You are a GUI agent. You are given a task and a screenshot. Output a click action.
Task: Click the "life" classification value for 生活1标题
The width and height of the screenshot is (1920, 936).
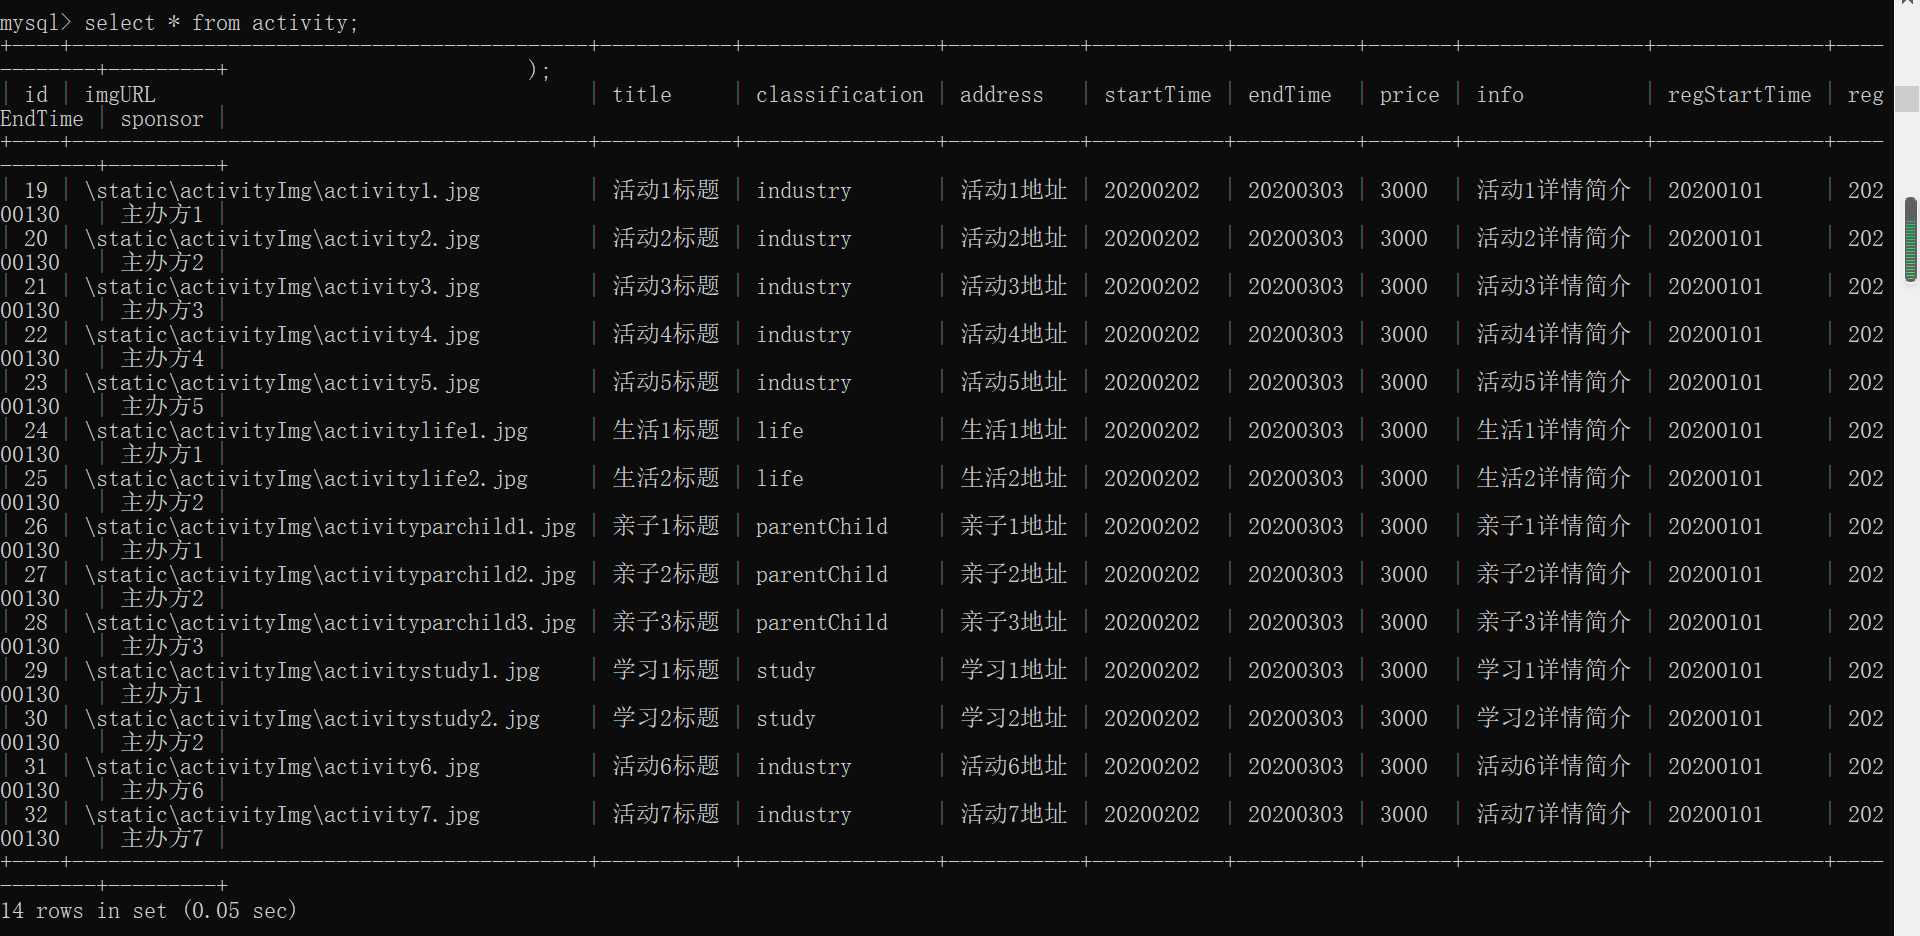point(779,430)
